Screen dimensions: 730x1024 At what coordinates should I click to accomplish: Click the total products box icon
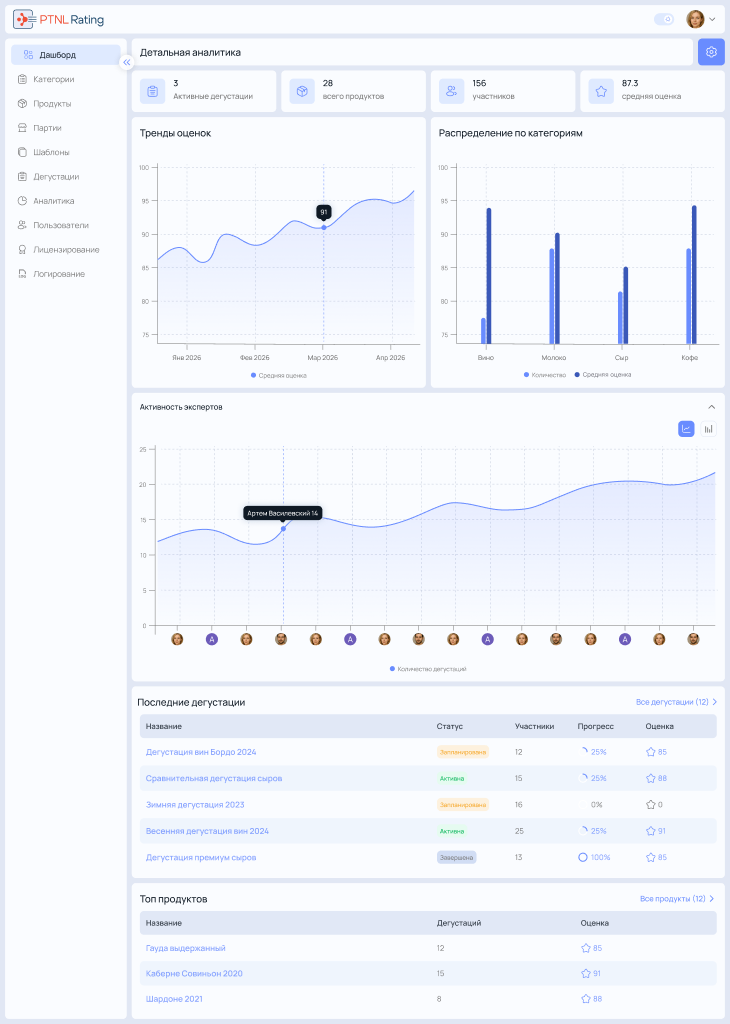[302, 91]
